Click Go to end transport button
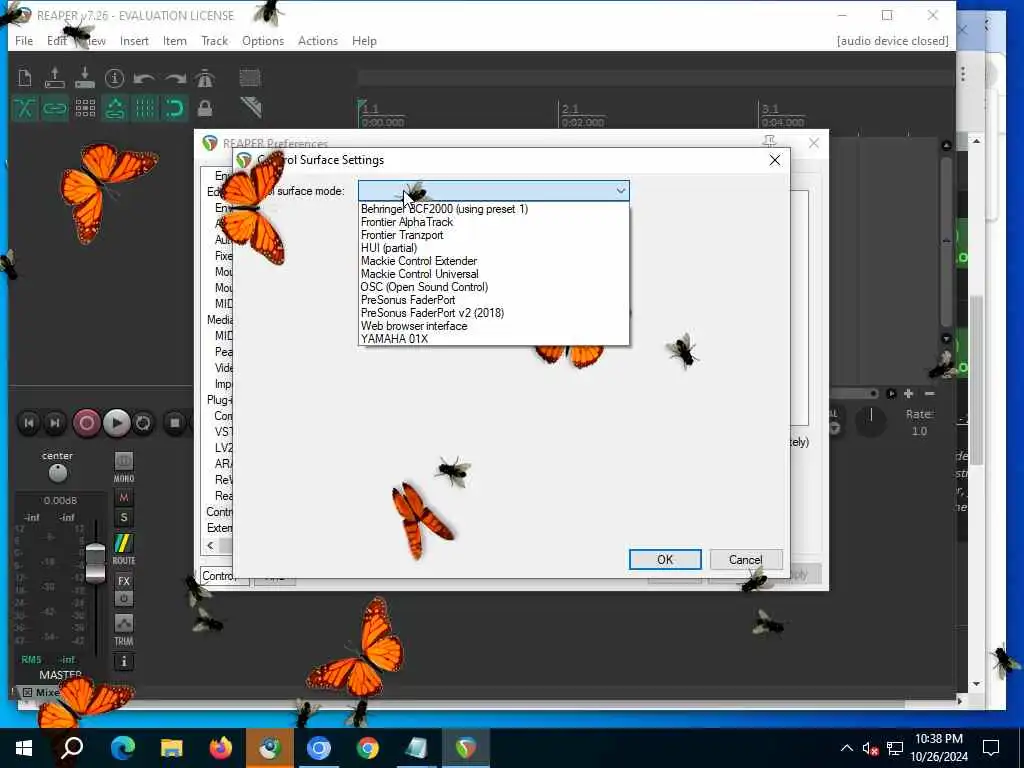1024x768 pixels. pos(56,423)
